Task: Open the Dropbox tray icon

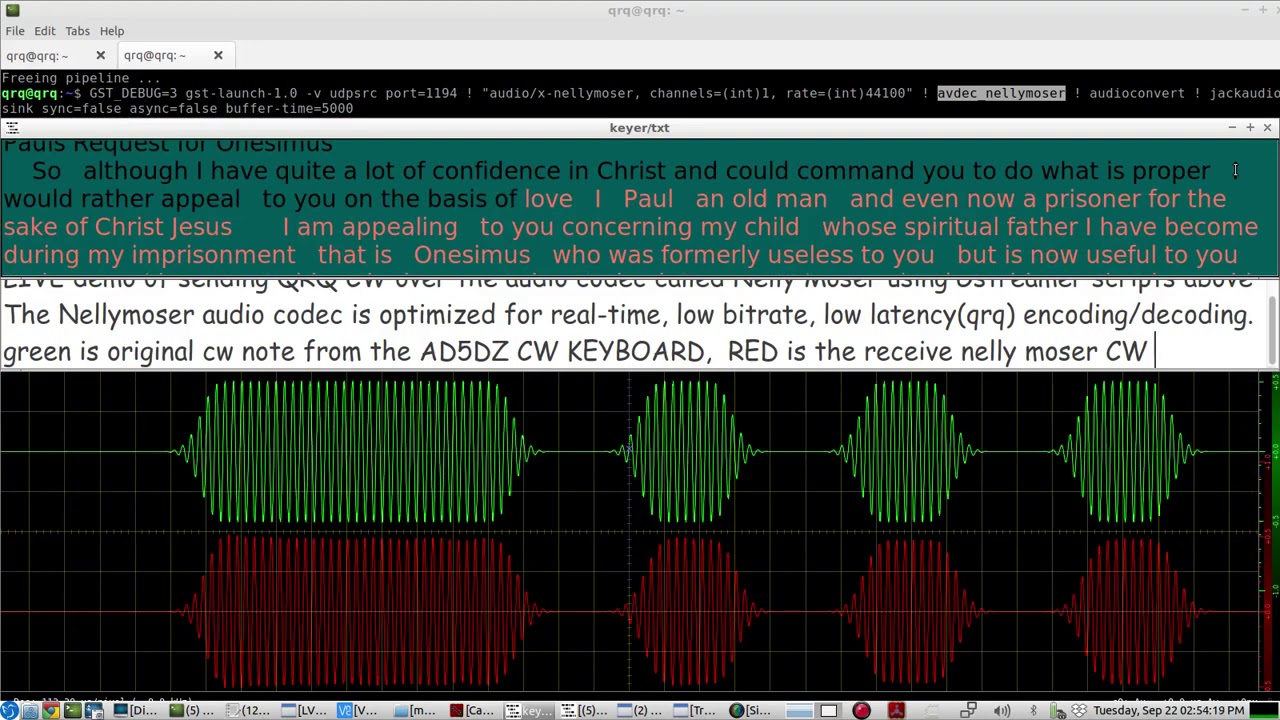Action: 1079,710
